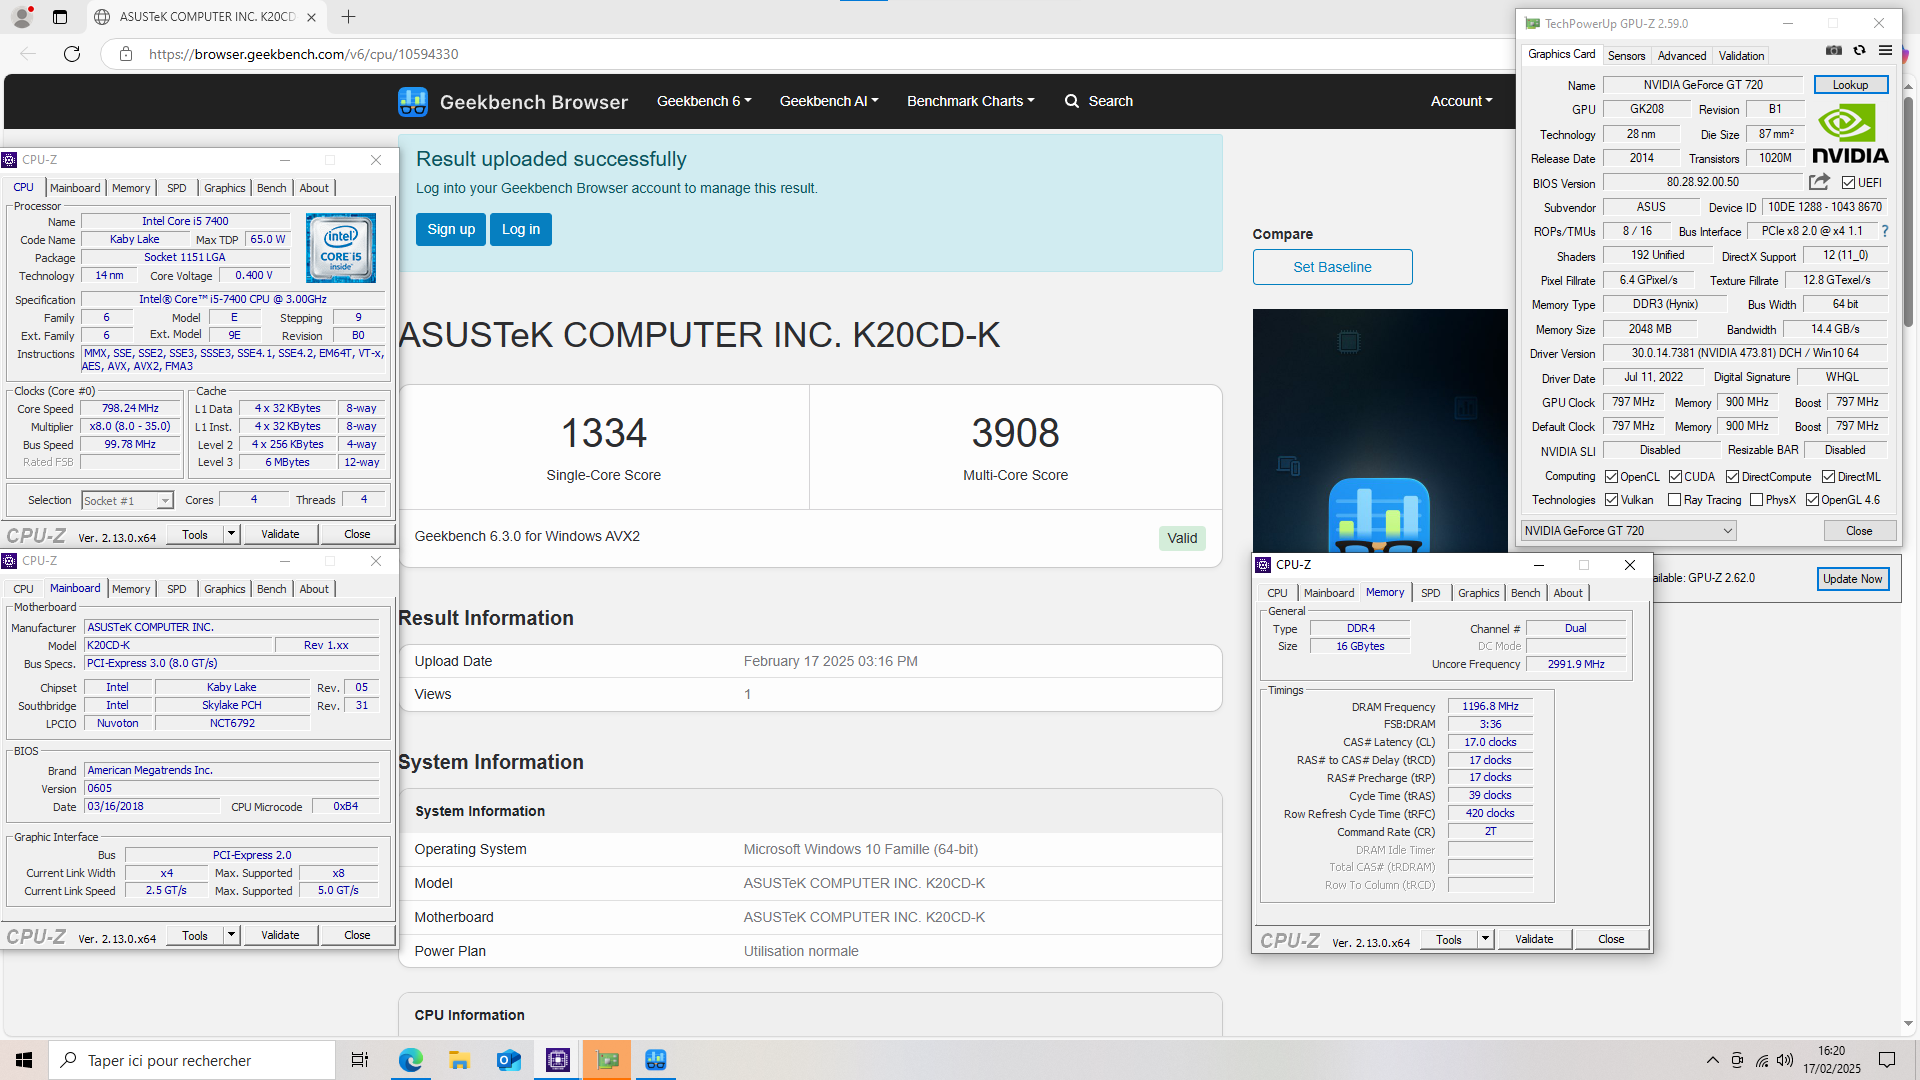Viewport: 1920px width, 1080px height.
Task: Expand the Geekbench 6 menu
Action: tap(704, 101)
